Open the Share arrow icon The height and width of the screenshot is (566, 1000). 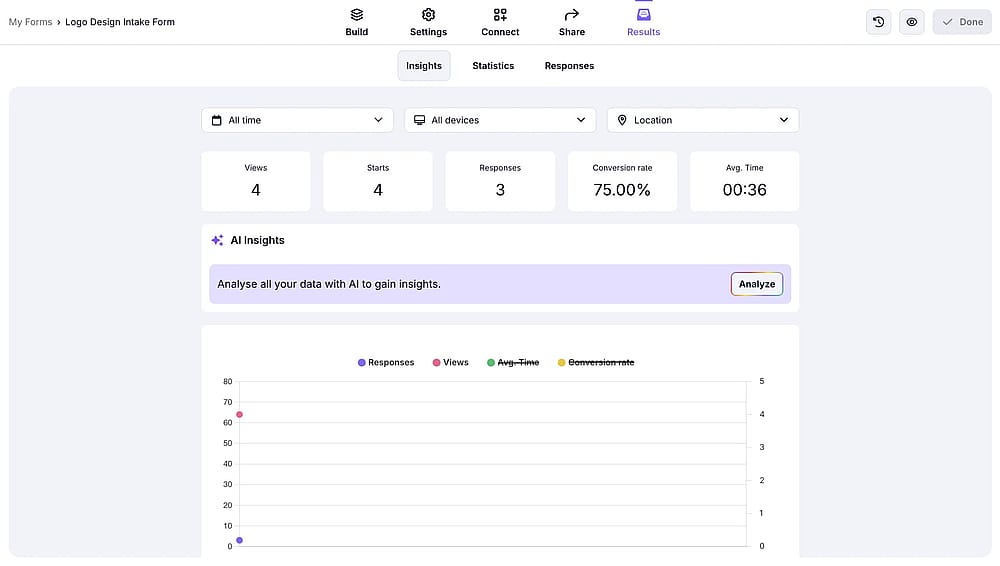click(571, 14)
